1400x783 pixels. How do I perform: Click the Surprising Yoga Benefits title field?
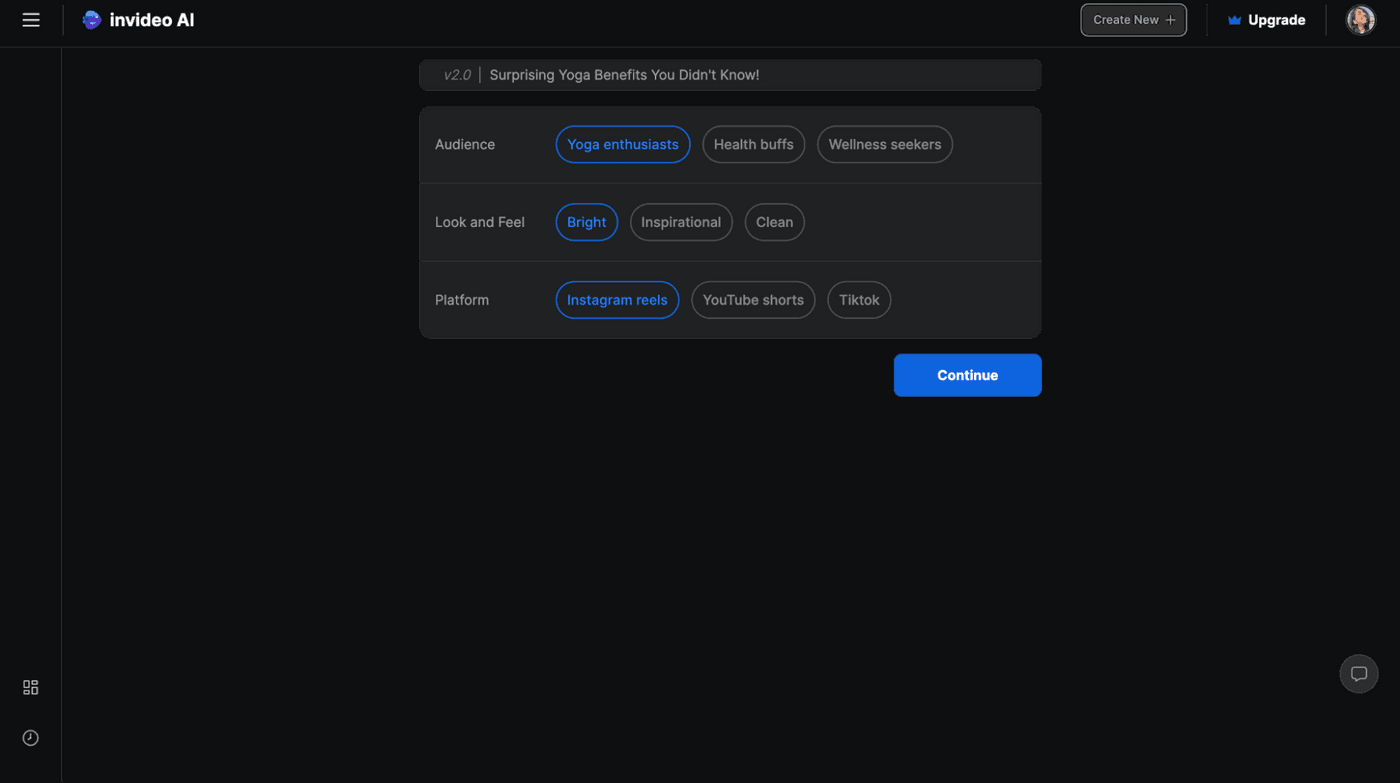(624, 75)
